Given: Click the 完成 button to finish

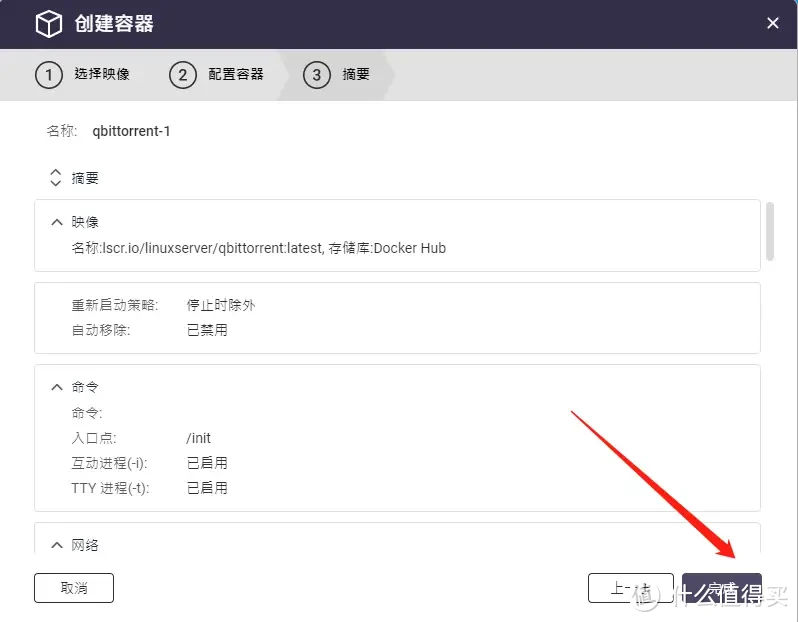Looking at the screenshot, I should point(722,588).
